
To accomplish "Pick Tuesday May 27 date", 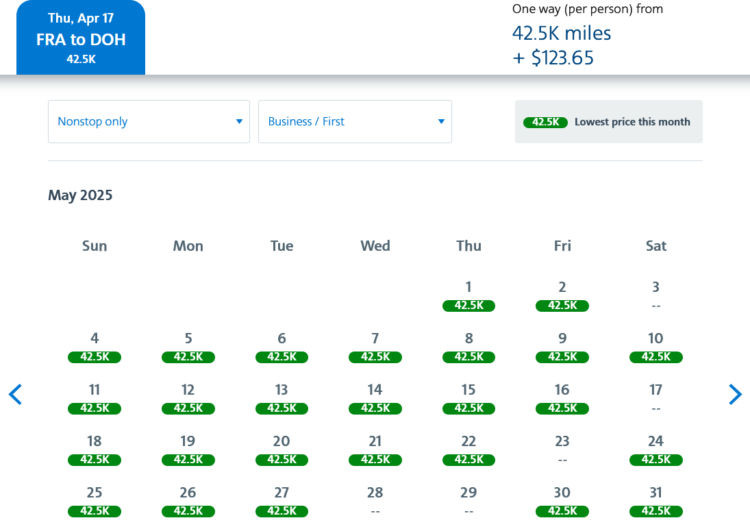I will point(282,501).
